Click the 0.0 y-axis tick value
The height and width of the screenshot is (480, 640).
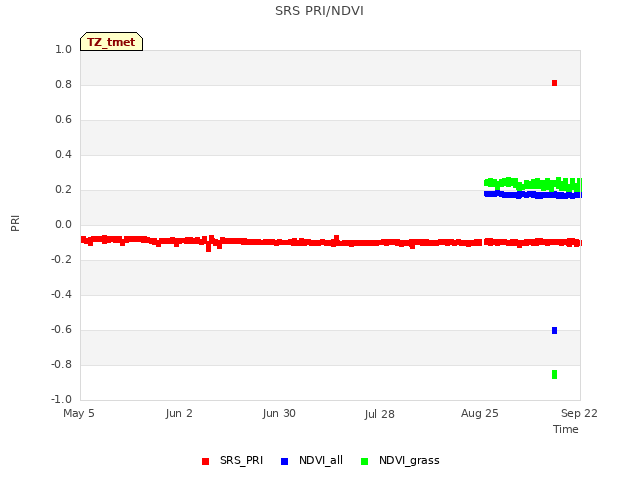[x=63, y=224]
